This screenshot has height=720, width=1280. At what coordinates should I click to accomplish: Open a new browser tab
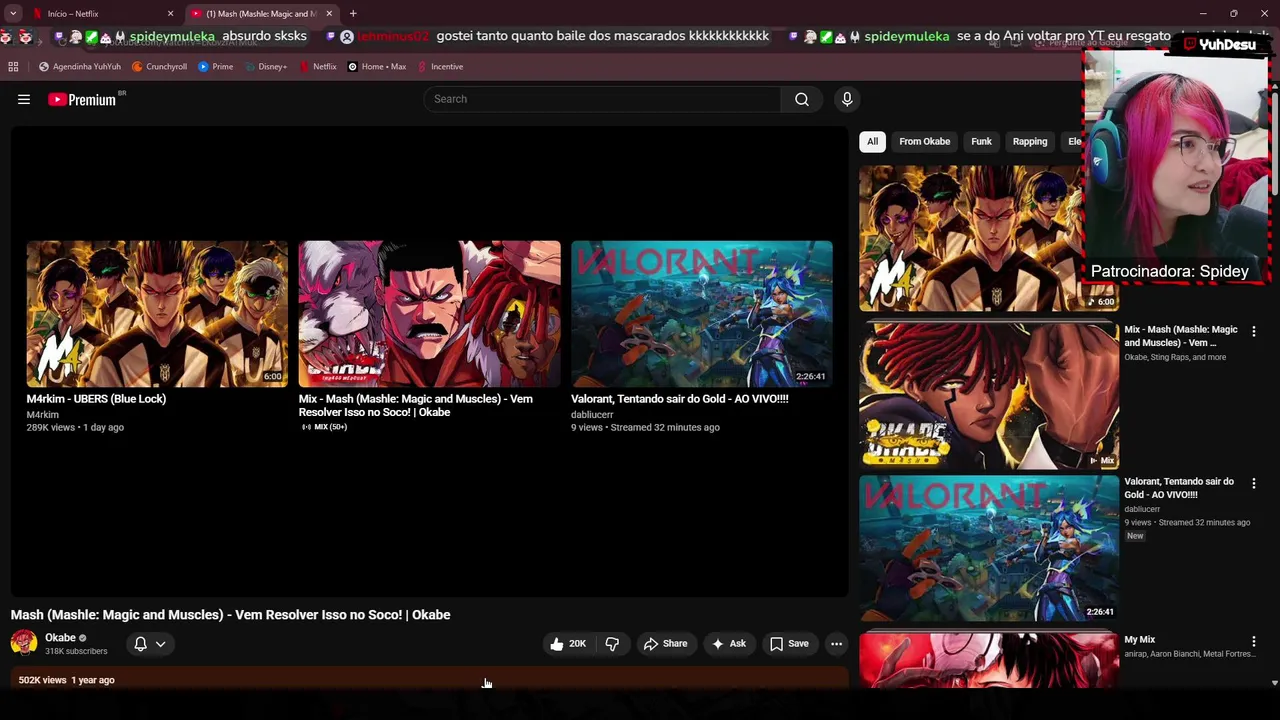pos(353,14)
